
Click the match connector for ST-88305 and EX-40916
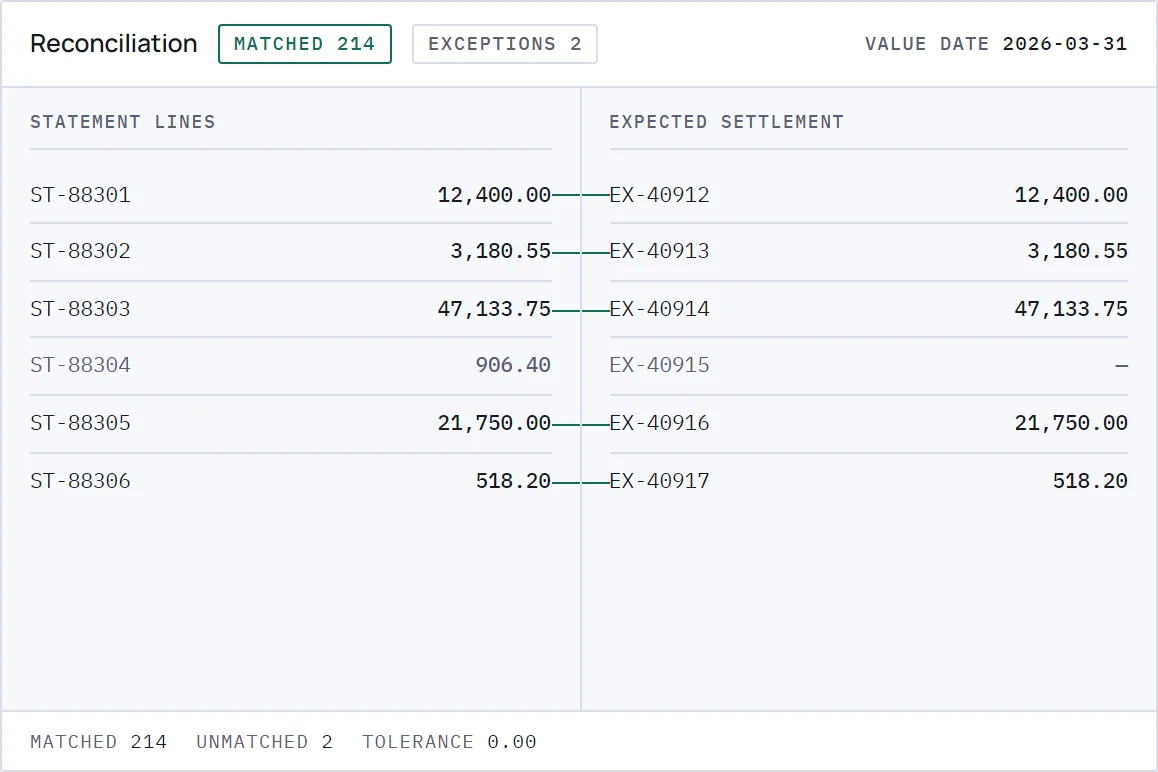click(580, 425)
